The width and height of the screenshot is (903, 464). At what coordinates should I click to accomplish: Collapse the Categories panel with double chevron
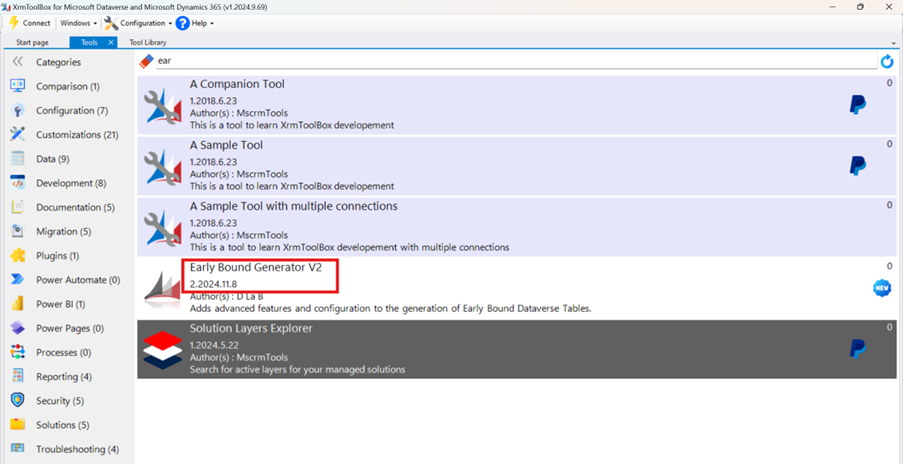(17, 62)
